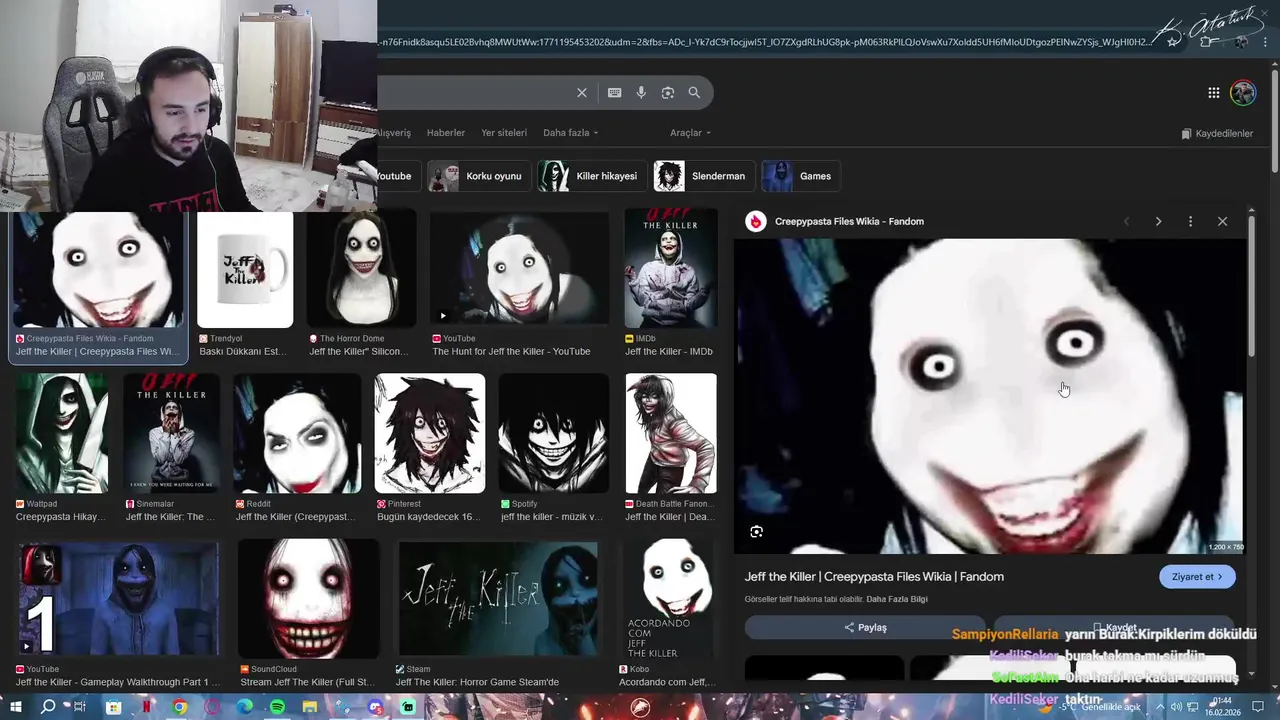Open Pinterest Bugün kaydedecek thumbnail

430,433
